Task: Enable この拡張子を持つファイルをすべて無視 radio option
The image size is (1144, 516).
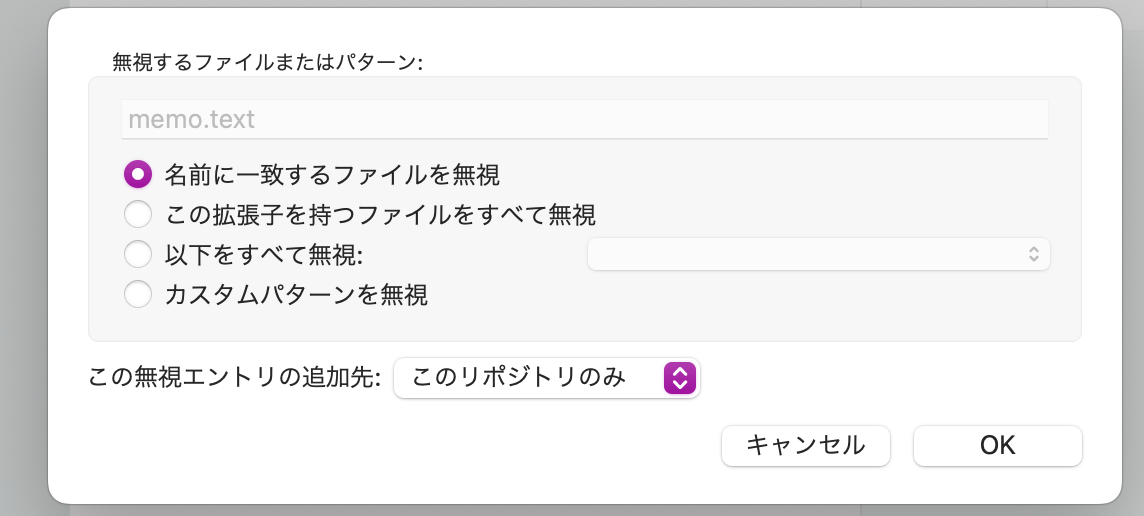Action: (x=138, y=215)
